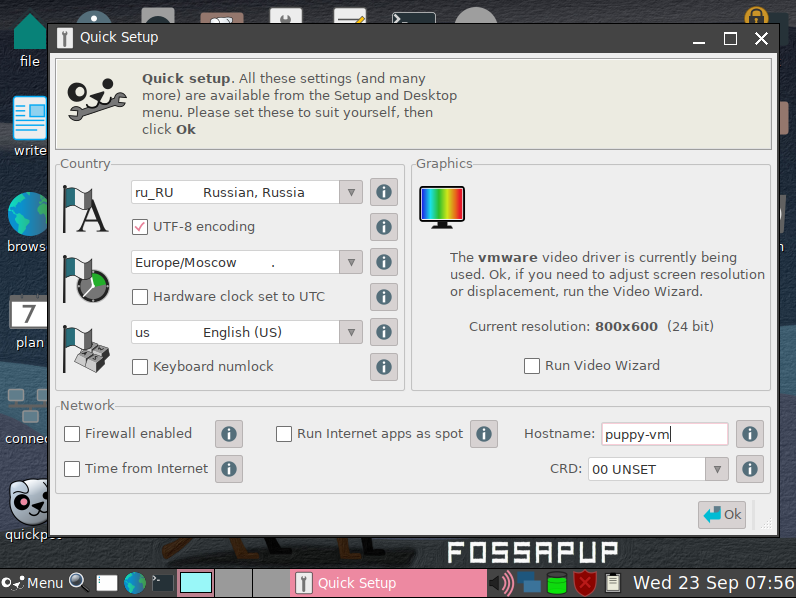Expand the CRD 00 UNSET dropdown arrow

[x=717, y=470]
